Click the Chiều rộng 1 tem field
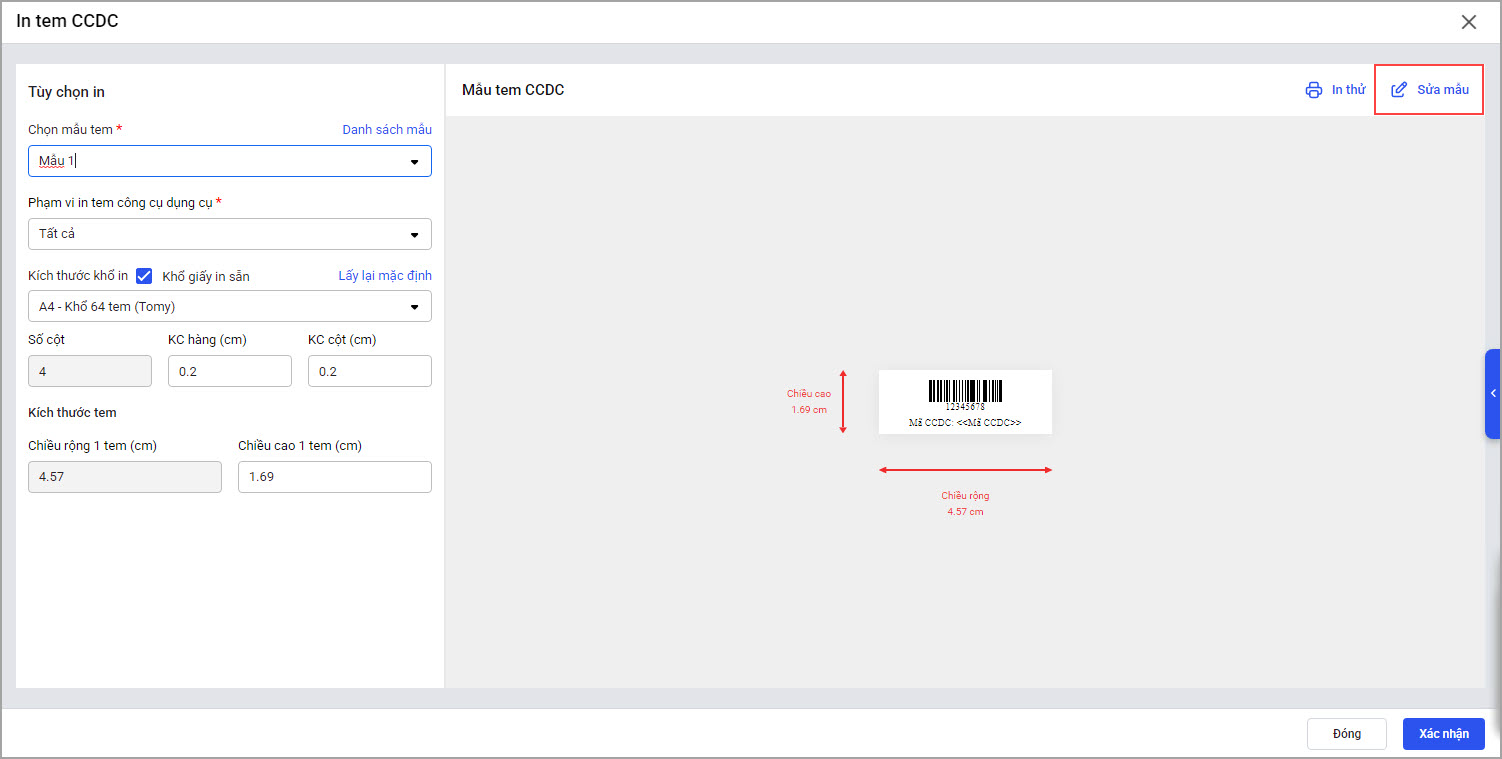Image resolution: width=1502 pixels, height=759 pixels. click(125, 477)
